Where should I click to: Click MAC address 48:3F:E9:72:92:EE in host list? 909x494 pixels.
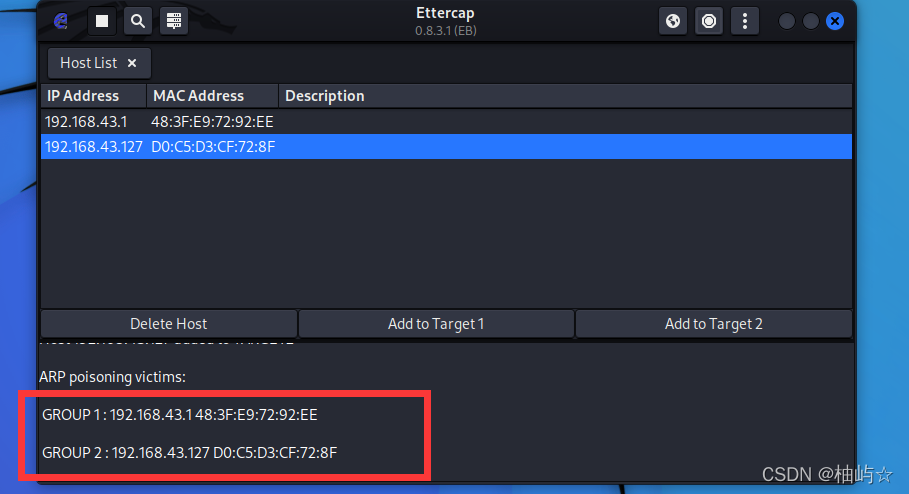212,122
